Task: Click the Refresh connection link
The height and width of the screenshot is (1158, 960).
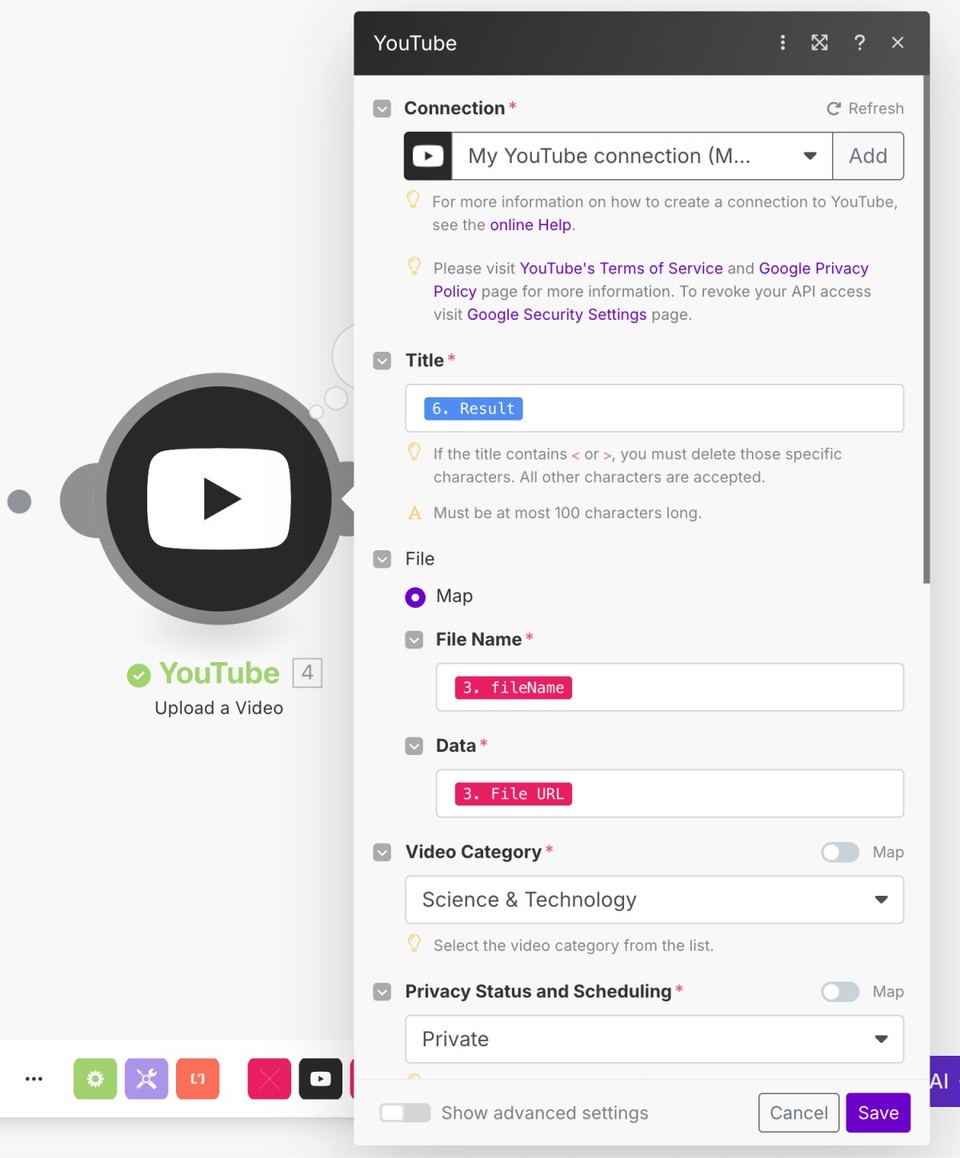Action: [865, 109]
